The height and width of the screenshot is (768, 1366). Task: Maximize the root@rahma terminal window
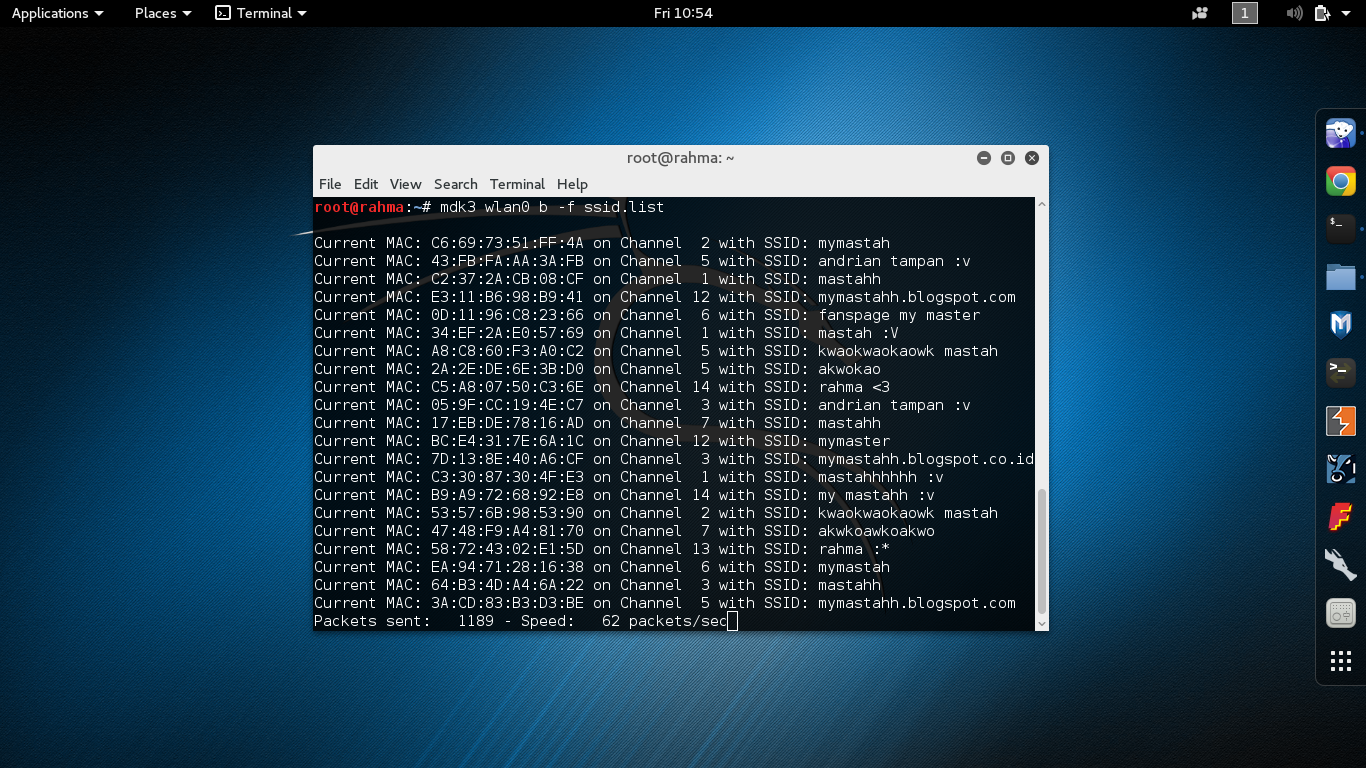1008,158
